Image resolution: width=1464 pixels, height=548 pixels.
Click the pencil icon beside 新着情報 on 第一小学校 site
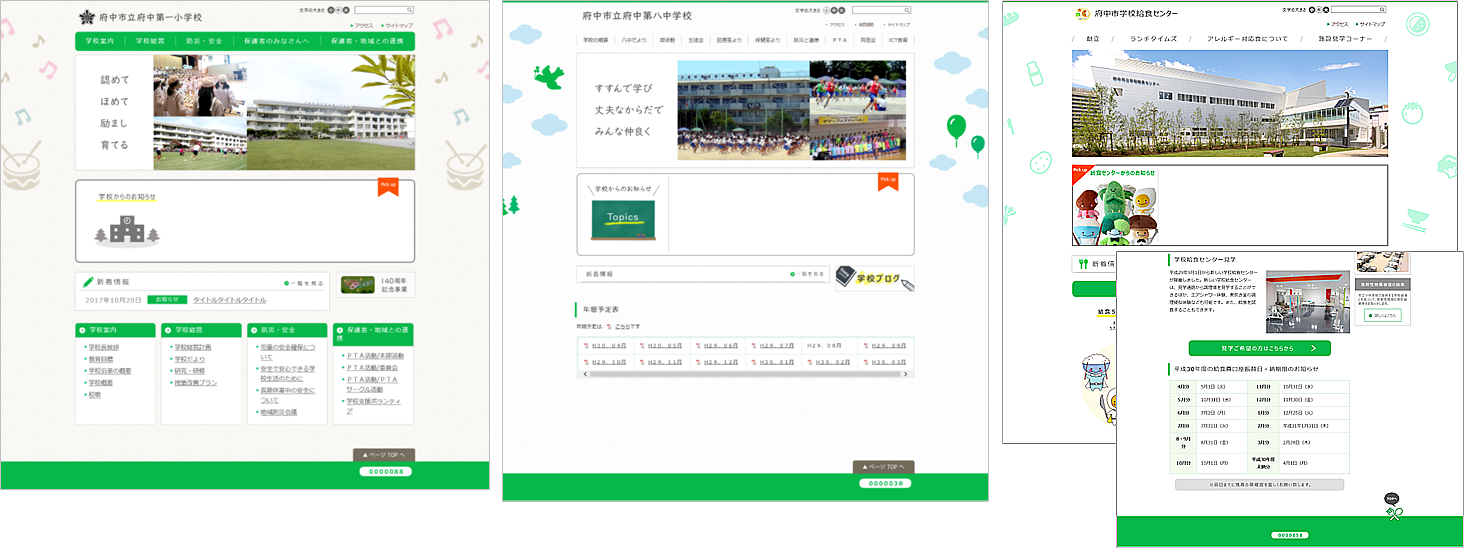click(x=88, y=282)
